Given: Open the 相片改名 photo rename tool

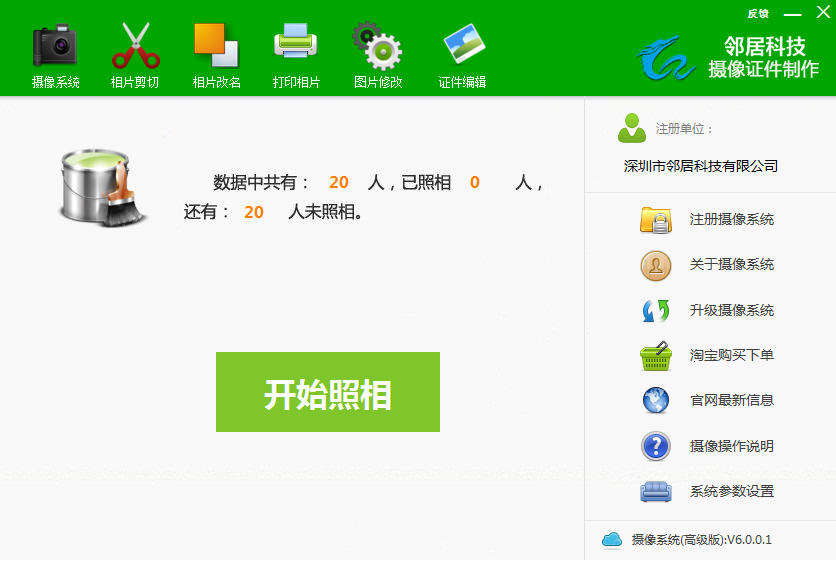Looking at the screenshot, I should click(x=216, y=53).
